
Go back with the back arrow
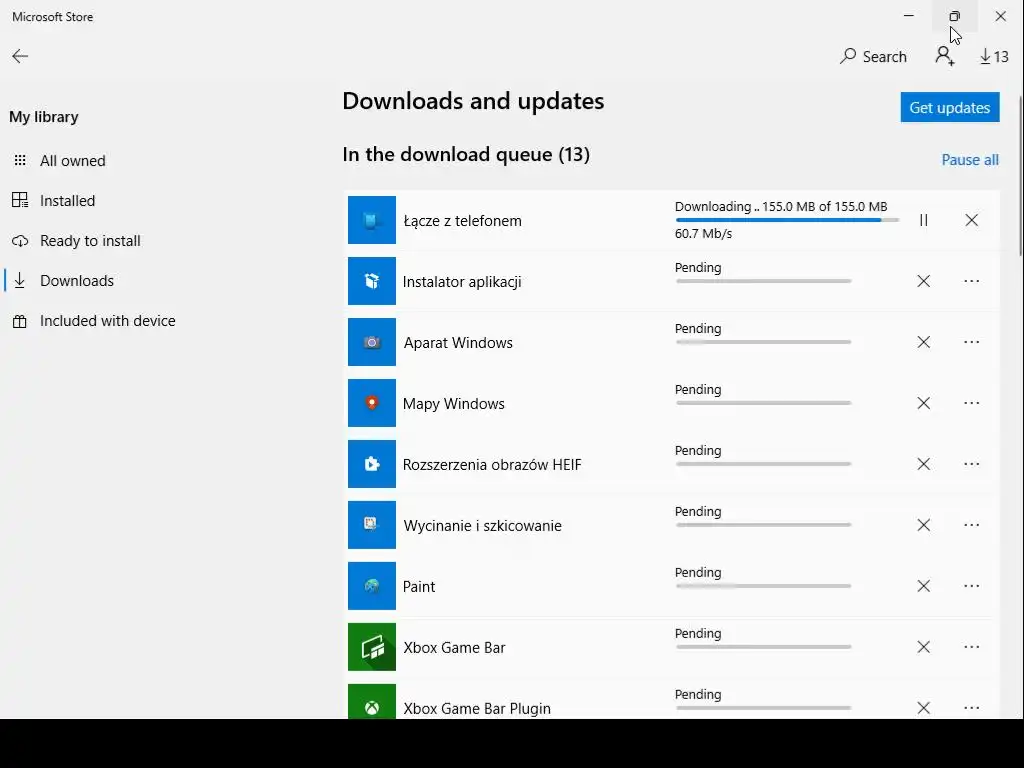[20, 56]
